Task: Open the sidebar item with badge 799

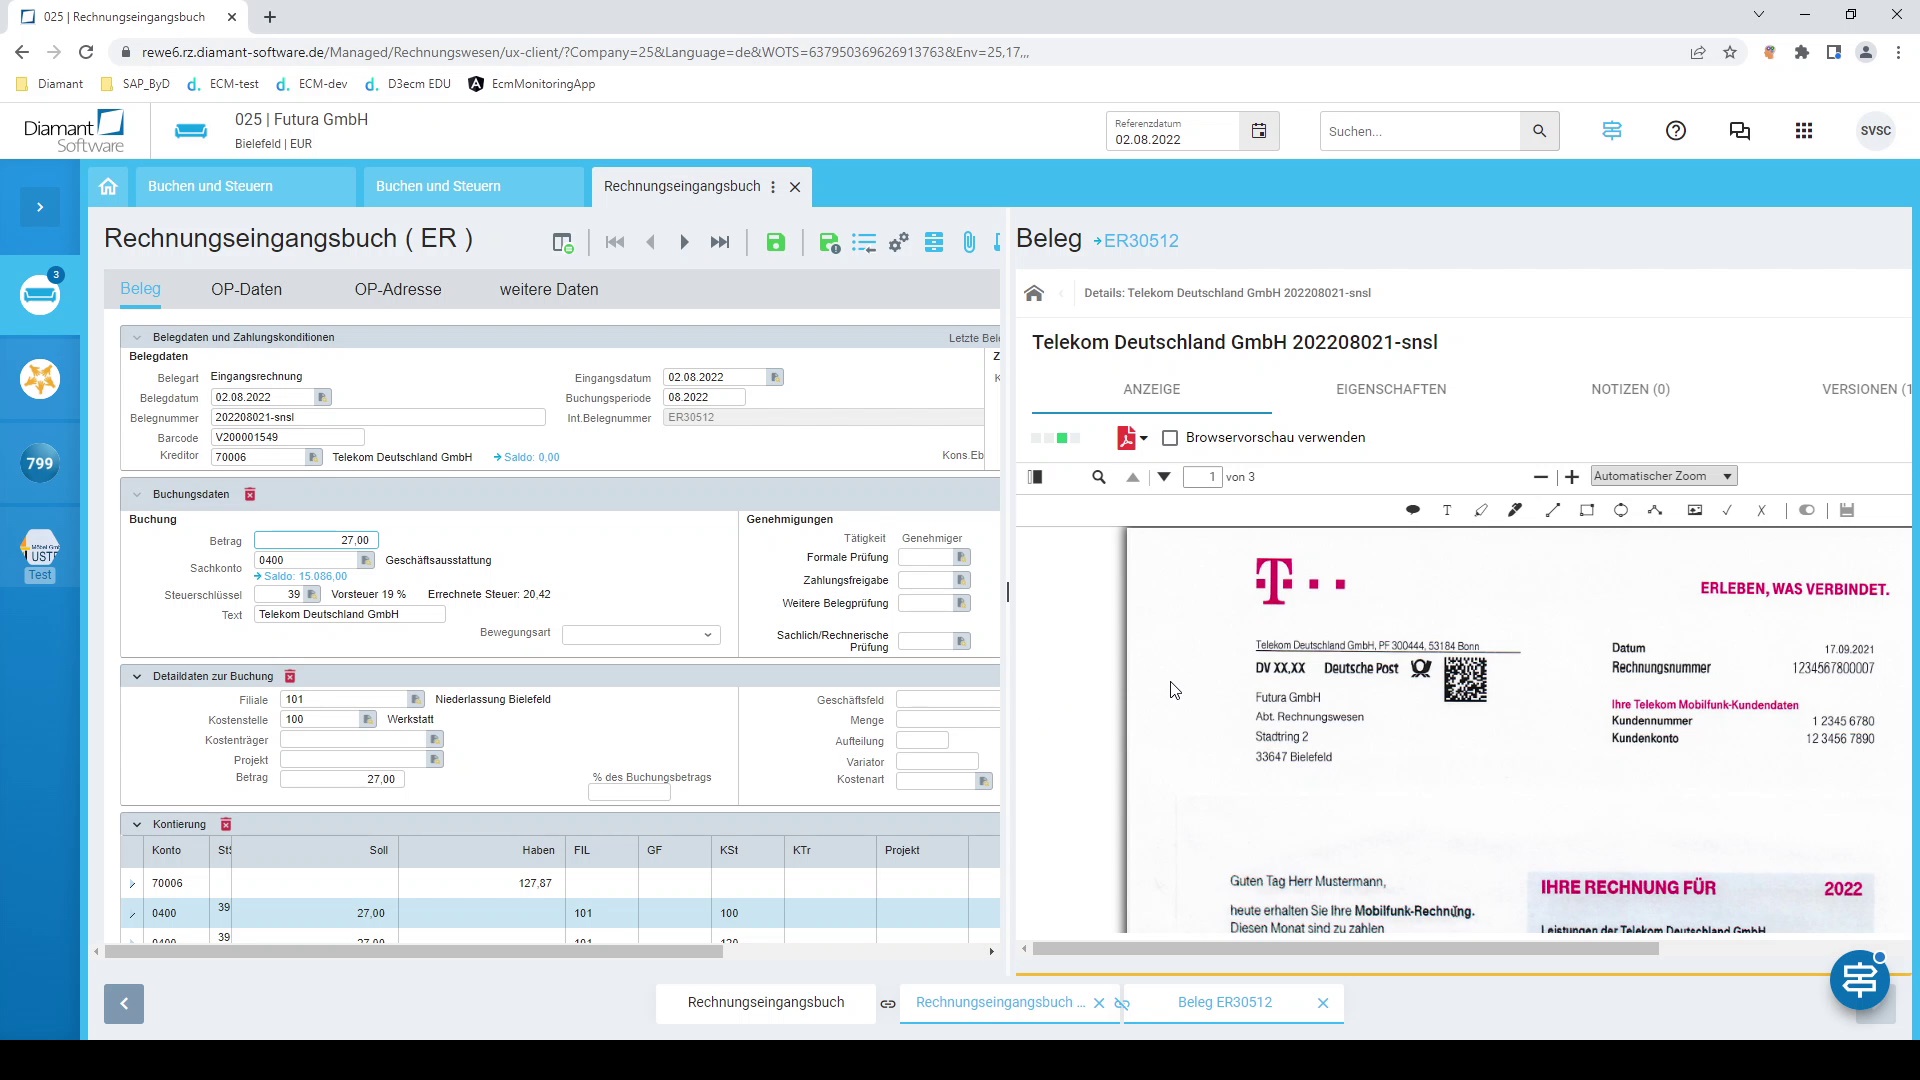Action: pos(40,463)
